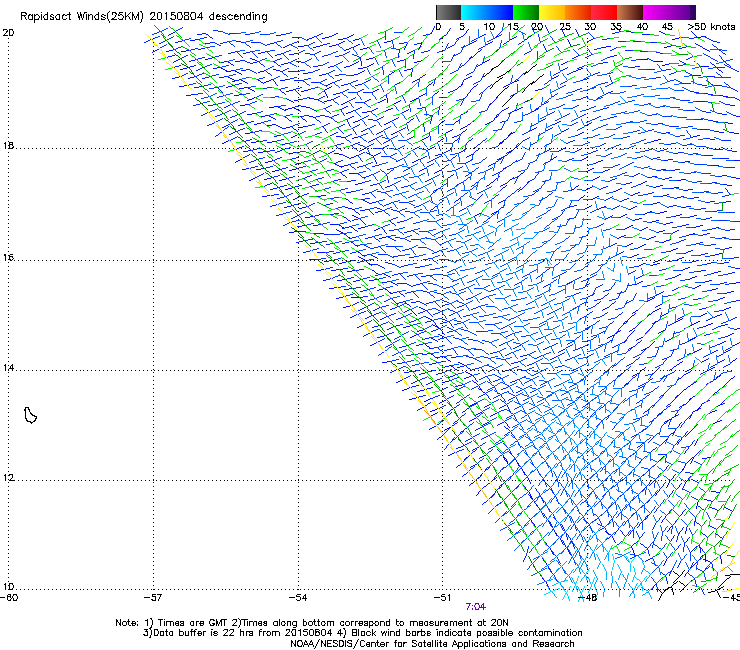Click the latitude label '14'
Image resolution: width=740 pixels, height=650 pixels.
[x=8, y=368]
